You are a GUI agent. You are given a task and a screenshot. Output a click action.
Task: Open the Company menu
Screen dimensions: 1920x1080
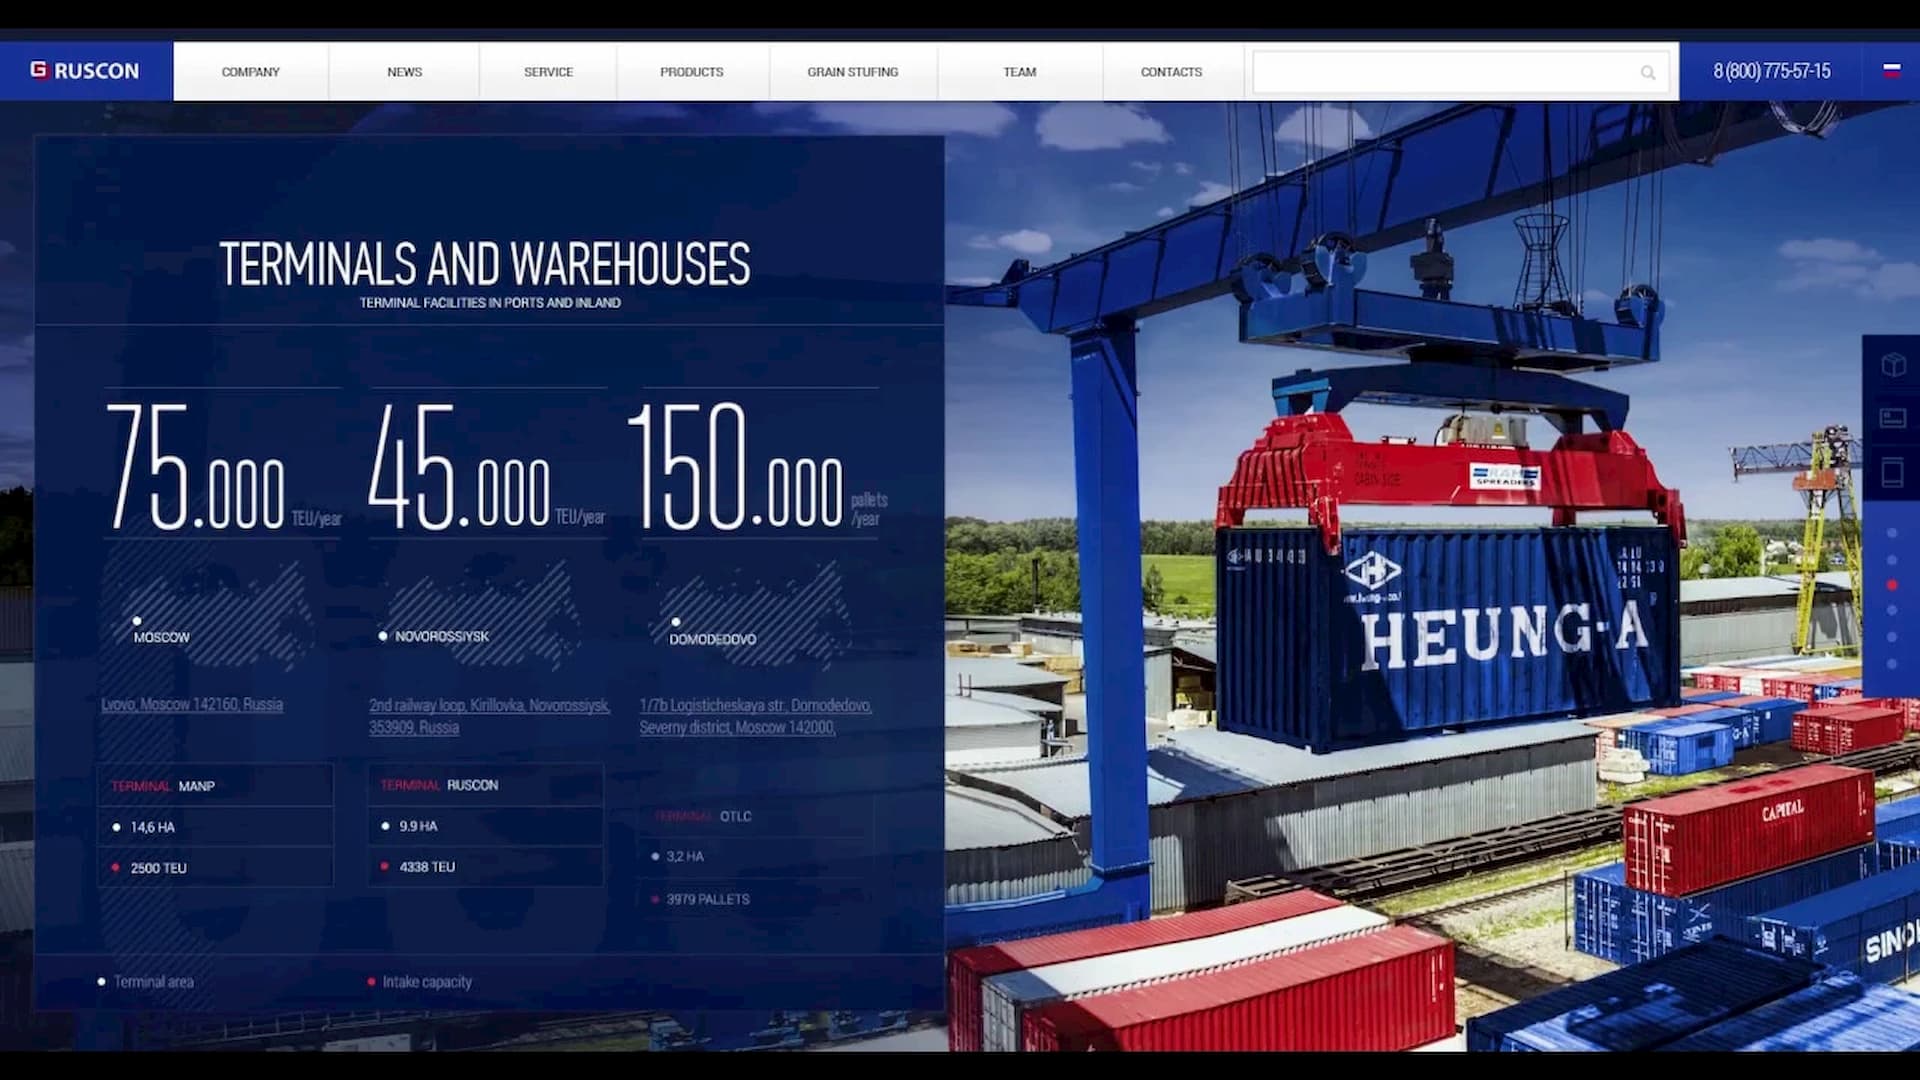(250, 72)
